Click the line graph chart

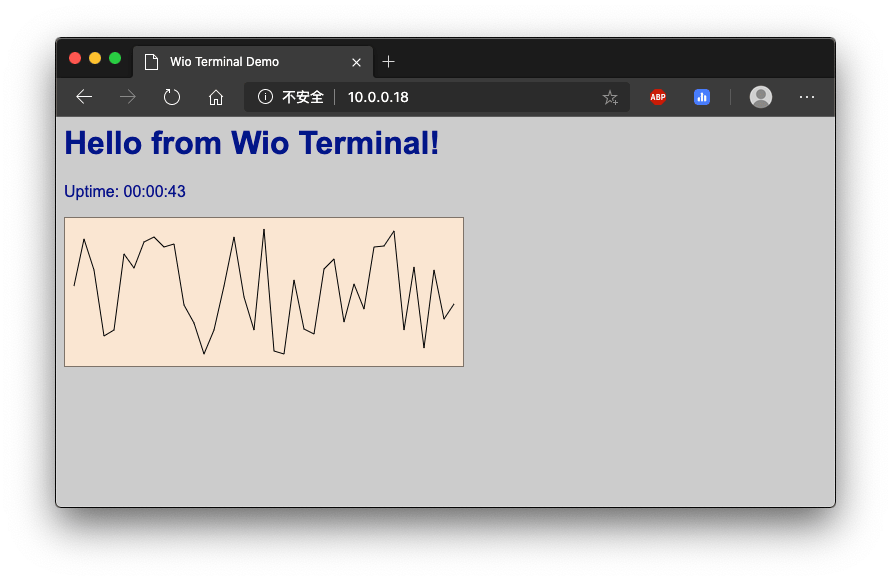[264, 292]
